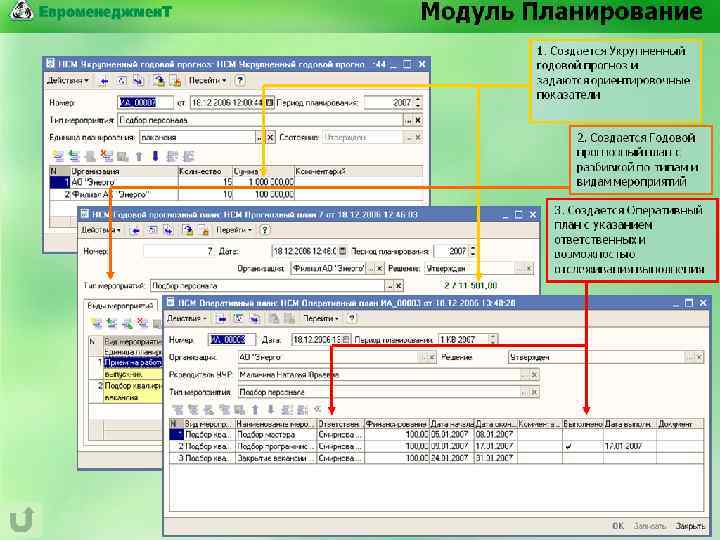This screenshot has width=720, height=540.
Task: Click Решение field in annual plan window
Action: (x=469, y=269)
